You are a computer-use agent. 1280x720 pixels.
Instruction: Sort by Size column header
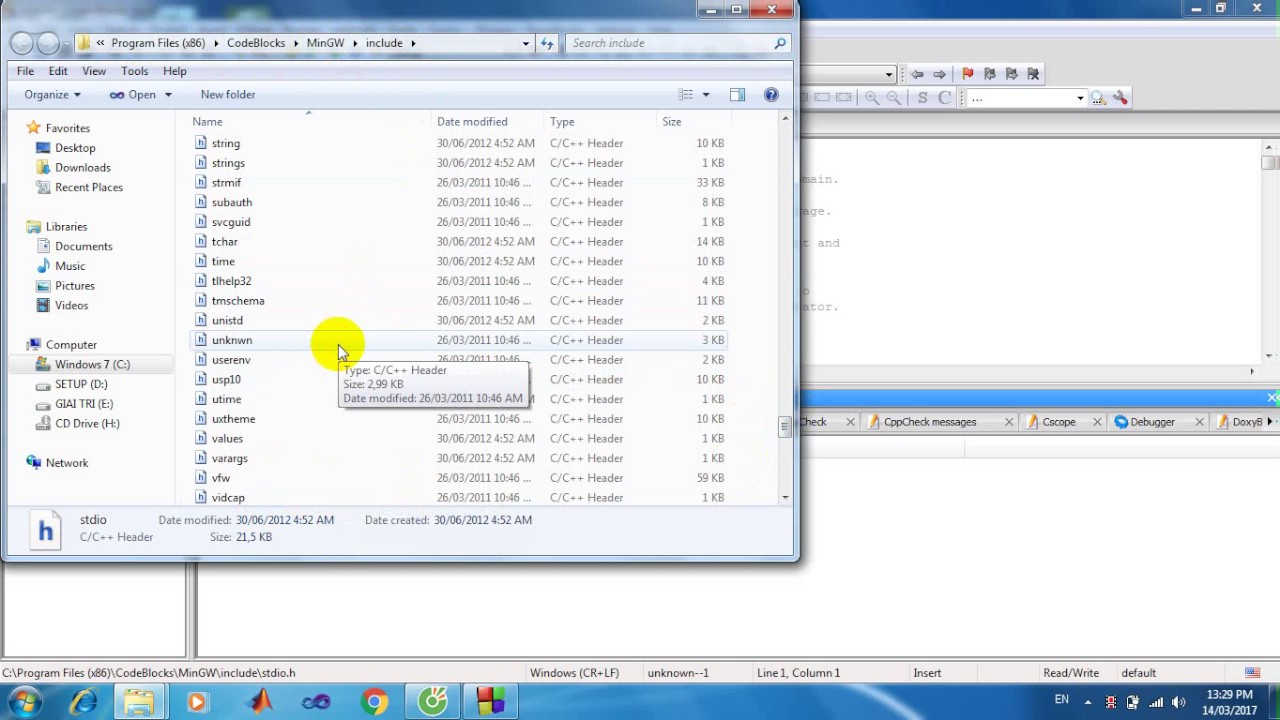693,122
